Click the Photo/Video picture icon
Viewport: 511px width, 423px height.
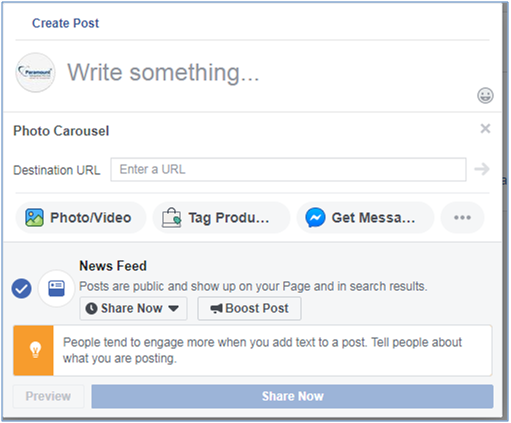point(34,218)
